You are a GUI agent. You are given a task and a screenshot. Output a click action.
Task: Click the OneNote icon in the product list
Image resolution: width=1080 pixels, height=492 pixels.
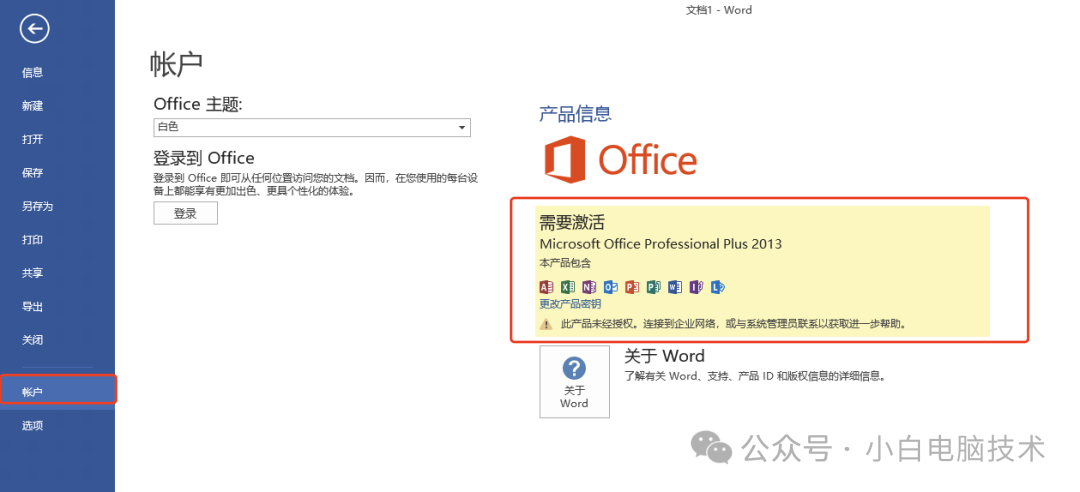589,287
